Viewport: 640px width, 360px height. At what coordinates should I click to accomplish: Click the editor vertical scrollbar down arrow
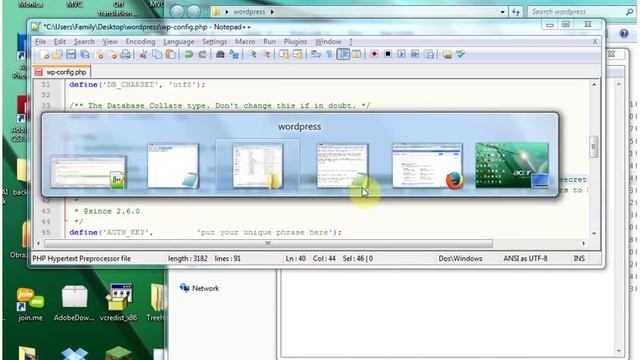point(594,233)
